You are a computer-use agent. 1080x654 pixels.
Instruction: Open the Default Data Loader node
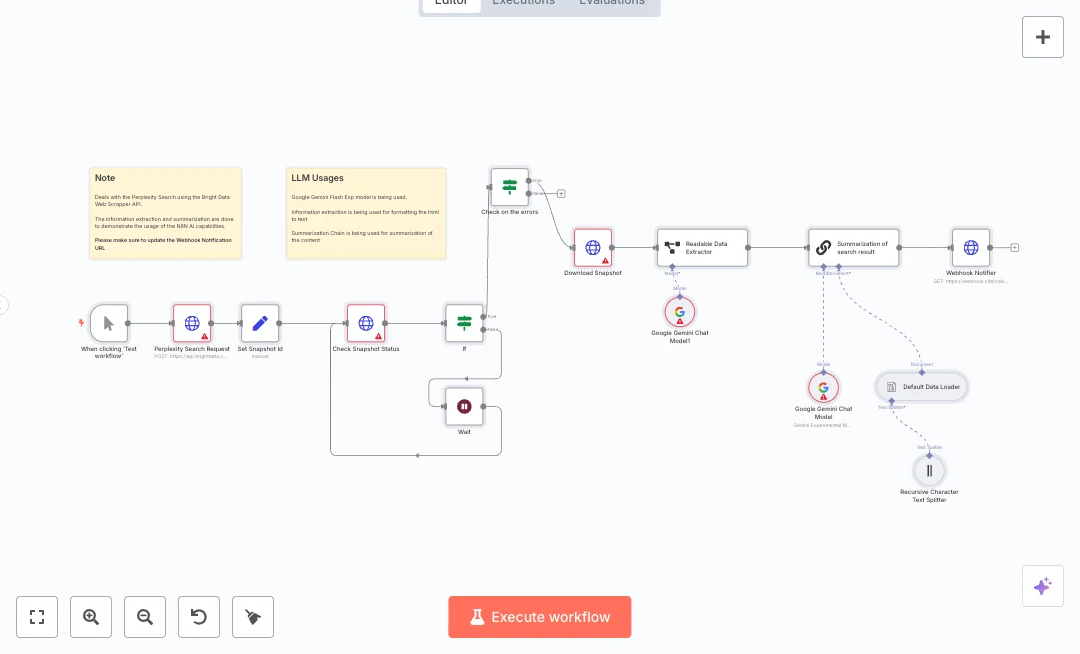pos(921,387)
